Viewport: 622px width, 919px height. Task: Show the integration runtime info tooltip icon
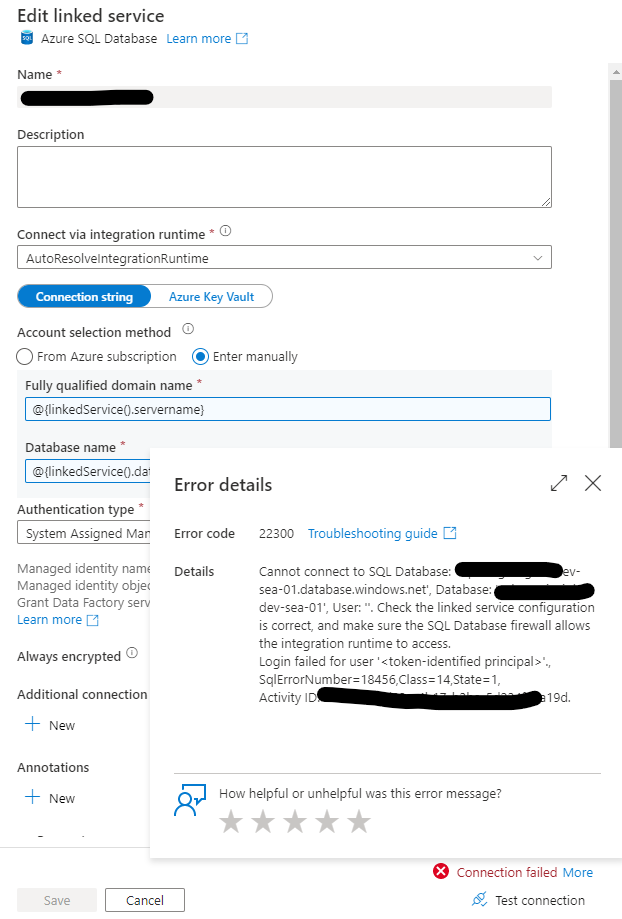[x=226, y=231]
